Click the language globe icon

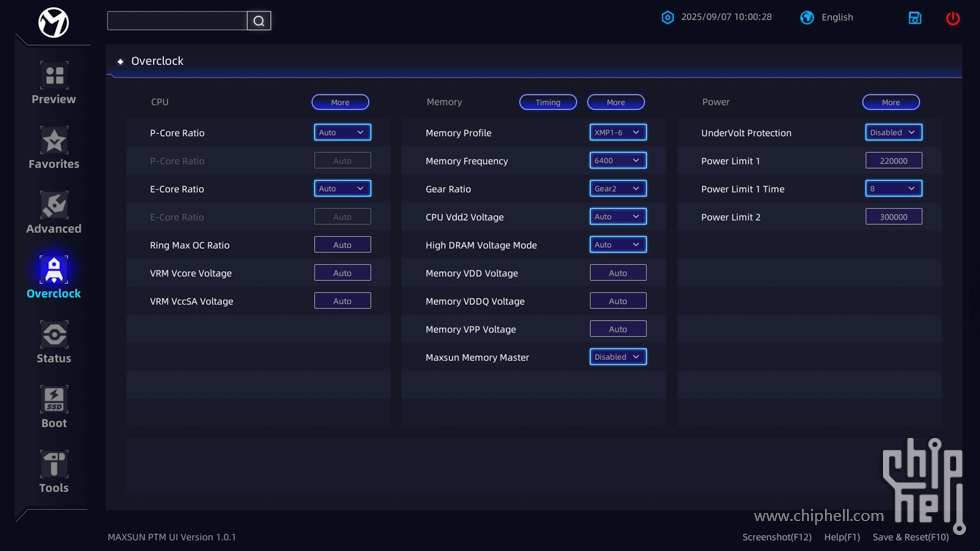click(807, 17)
